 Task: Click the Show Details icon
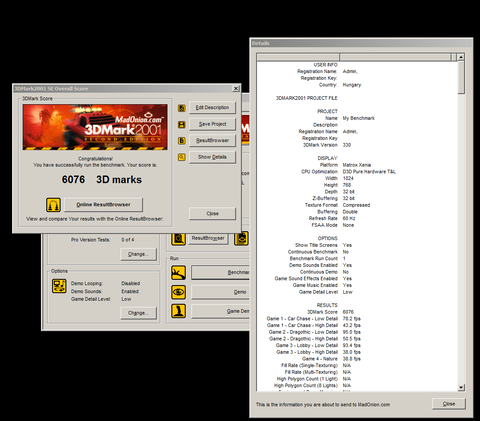tap(182, 157)
